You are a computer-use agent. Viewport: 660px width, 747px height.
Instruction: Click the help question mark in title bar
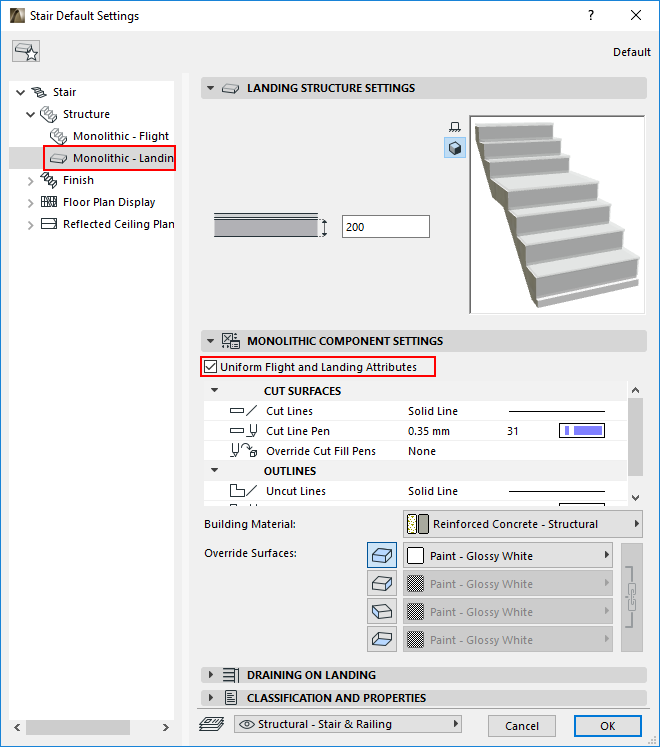(591, 15)
